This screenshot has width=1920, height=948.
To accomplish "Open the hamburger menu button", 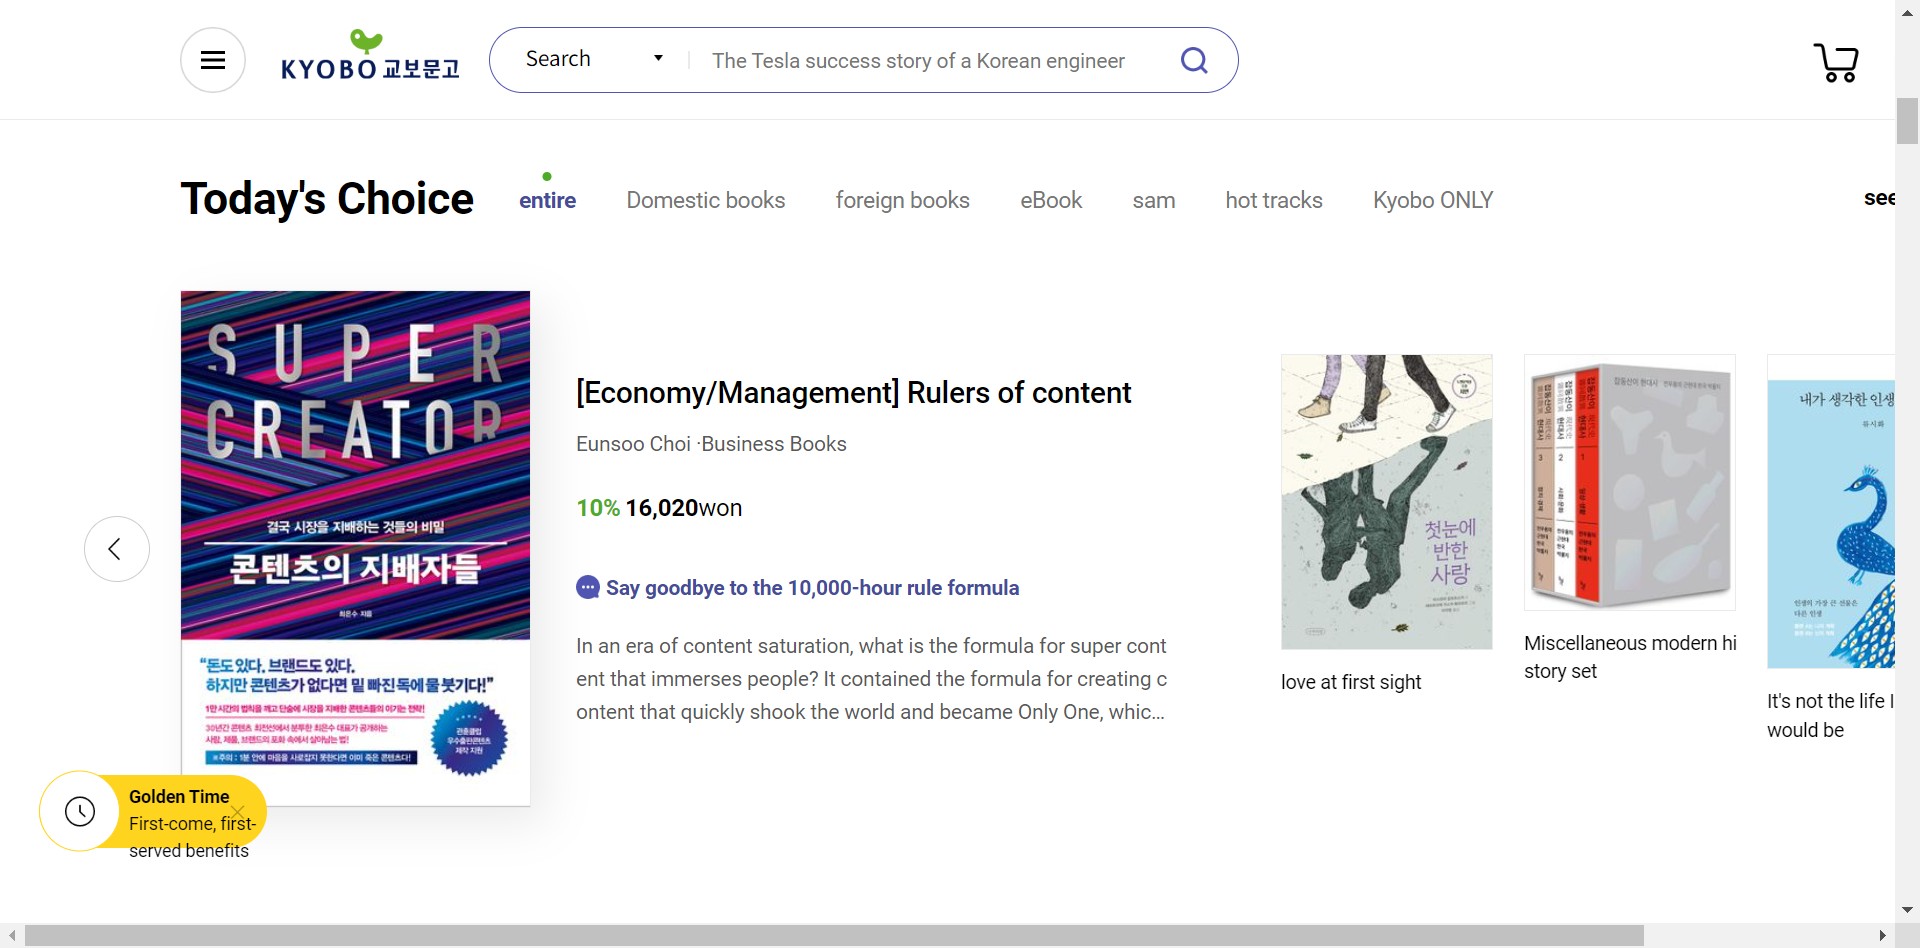I will [x=212, y=60].
